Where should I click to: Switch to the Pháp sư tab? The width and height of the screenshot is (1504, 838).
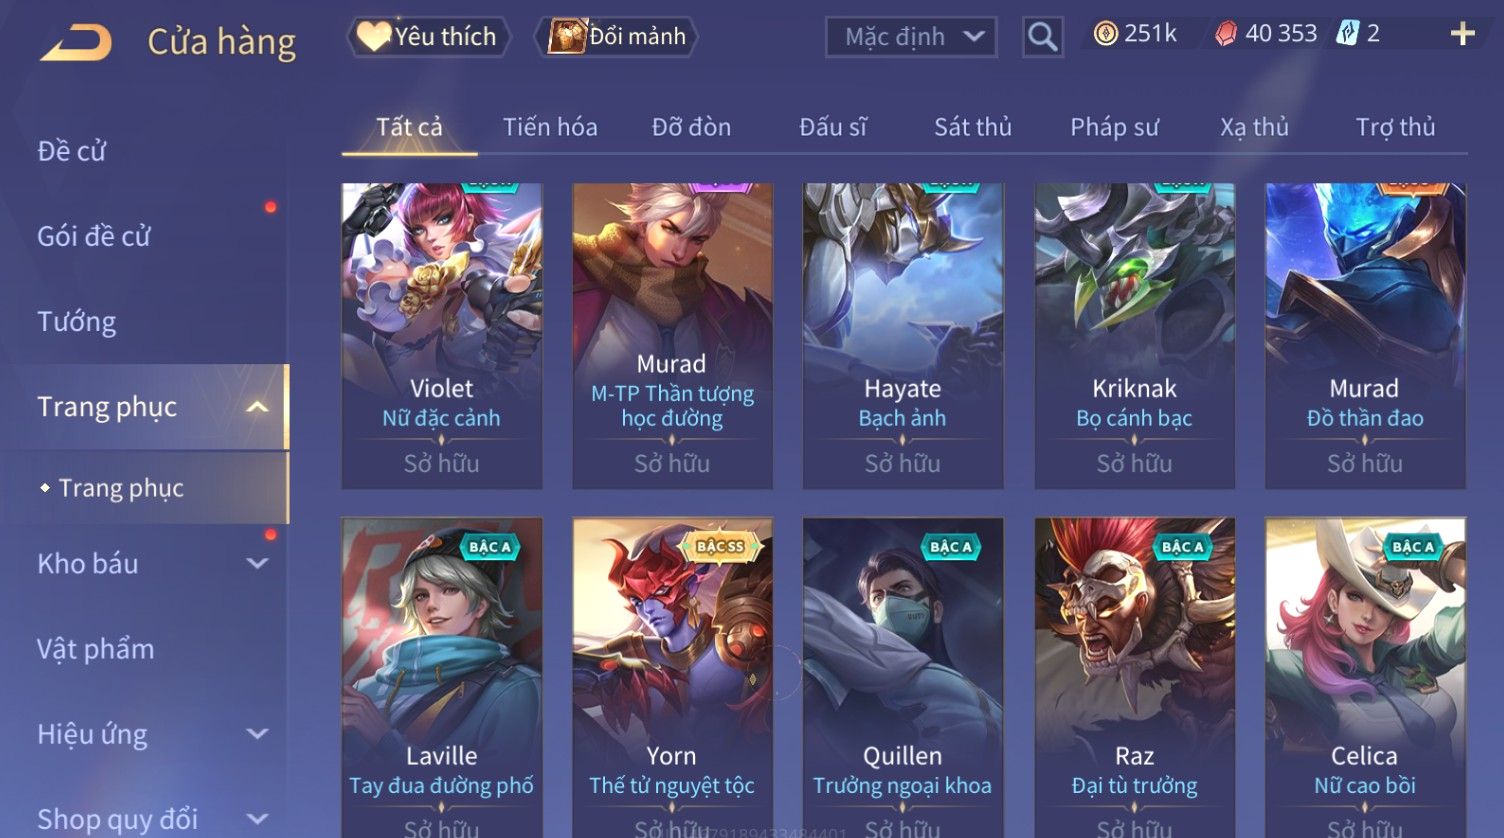coord(1114,127)
